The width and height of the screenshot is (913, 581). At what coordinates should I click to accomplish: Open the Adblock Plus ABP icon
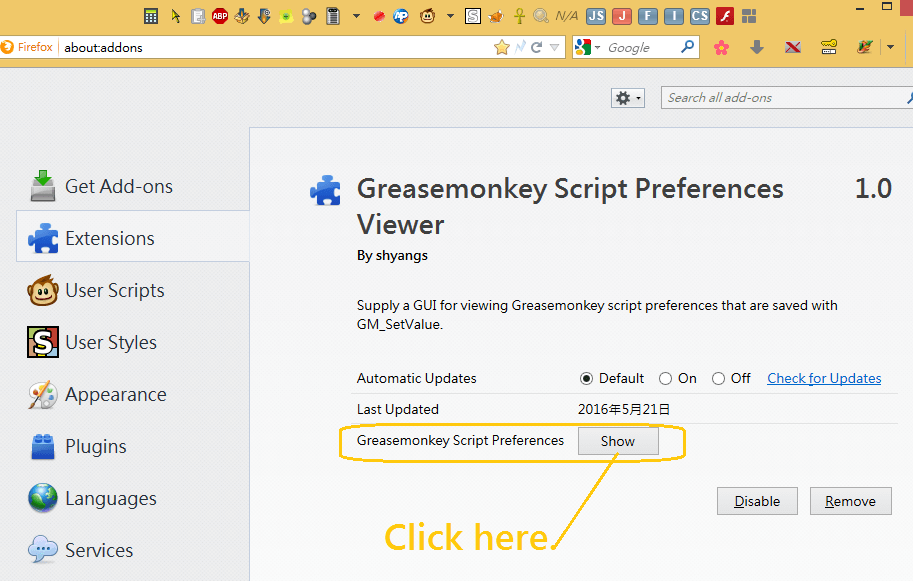pyautogui.click(x=220, y=16)
